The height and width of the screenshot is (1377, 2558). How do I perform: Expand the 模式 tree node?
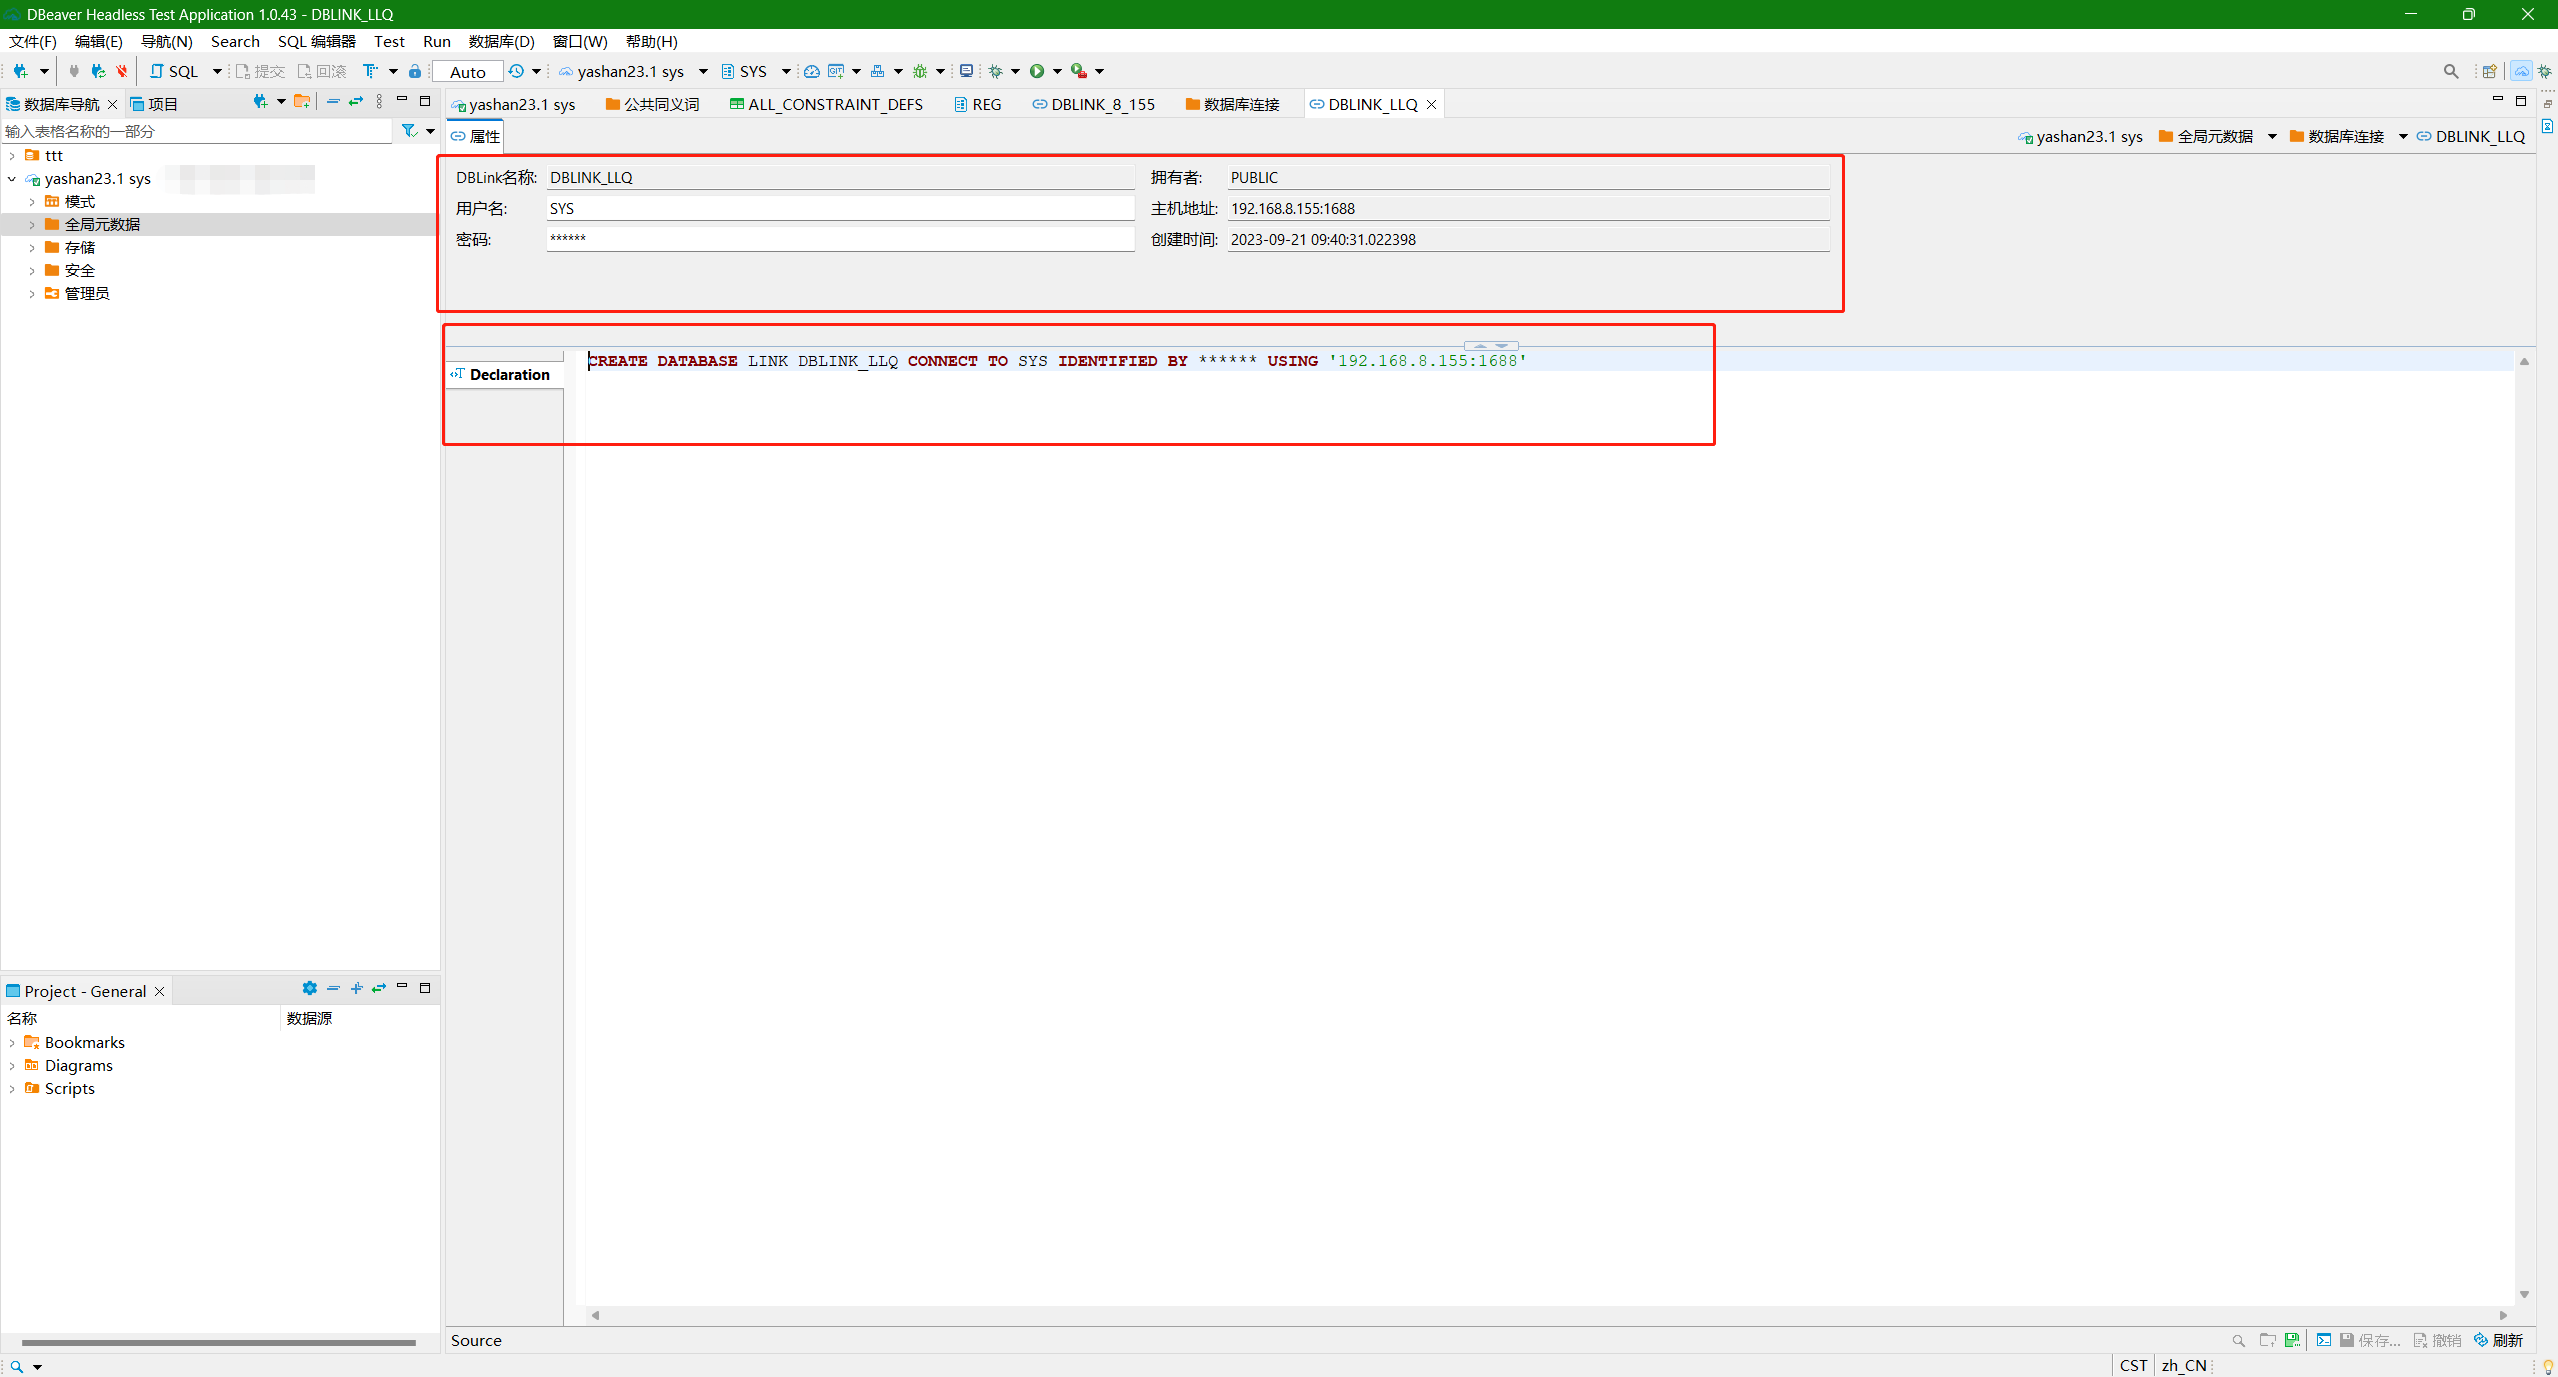pyautogui.click(x=32, y=202)
